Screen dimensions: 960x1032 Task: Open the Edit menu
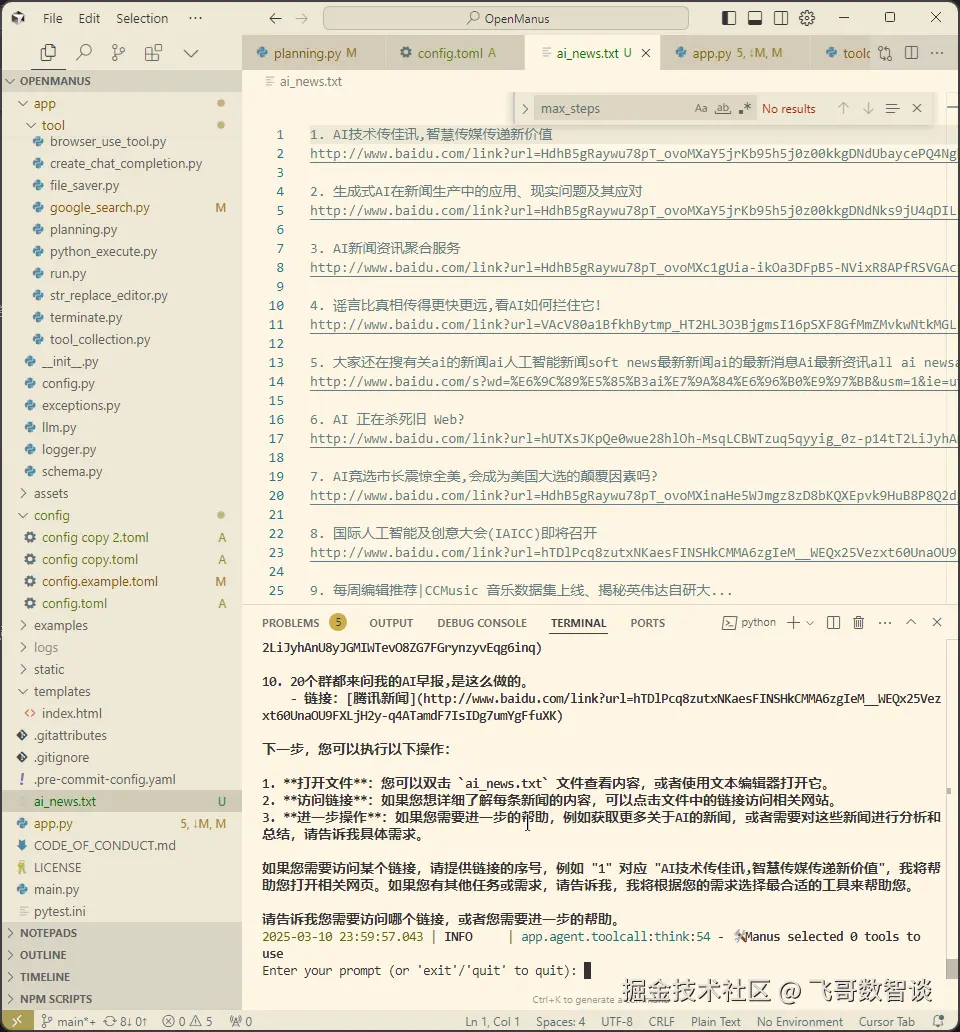[x=89, y=18]
